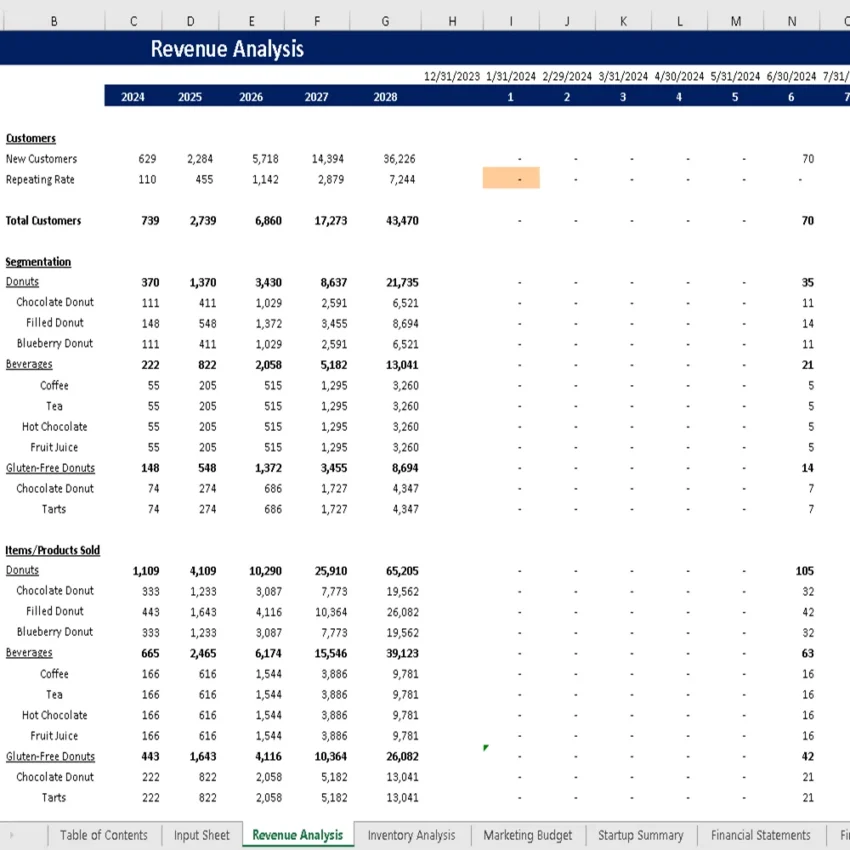Click the sheet navigation arrow at bottom left
The height and width of the screenshot is (850, 850).
(x=11, y=835)
